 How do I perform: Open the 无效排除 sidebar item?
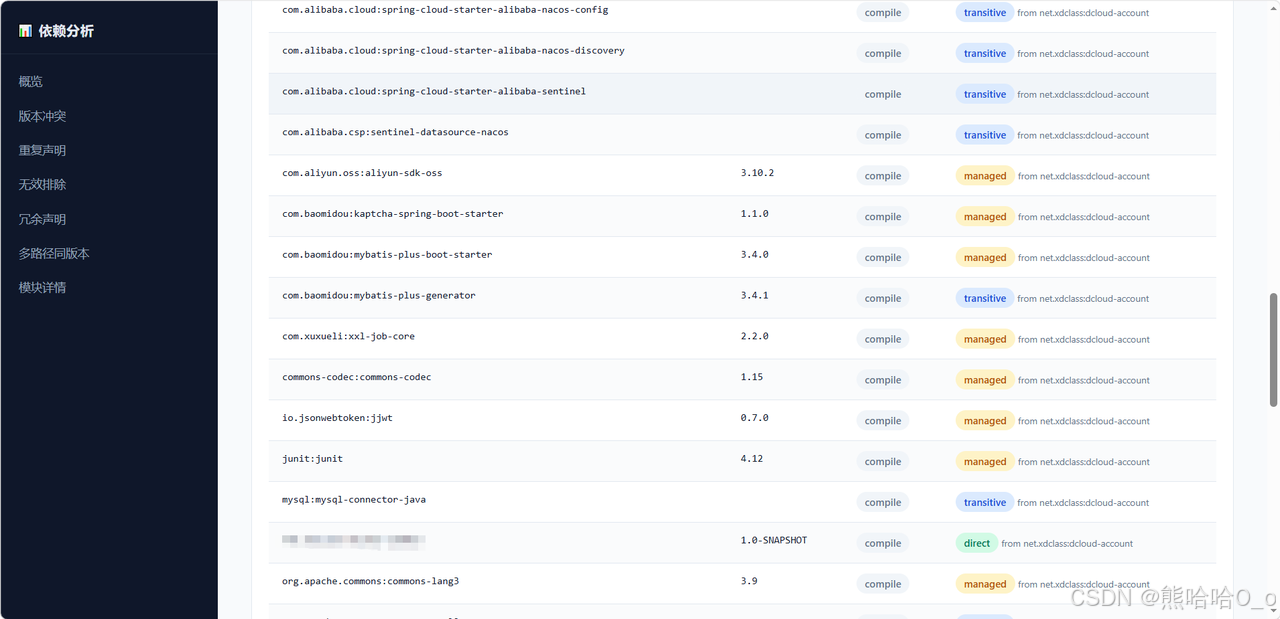coord(42,184)
